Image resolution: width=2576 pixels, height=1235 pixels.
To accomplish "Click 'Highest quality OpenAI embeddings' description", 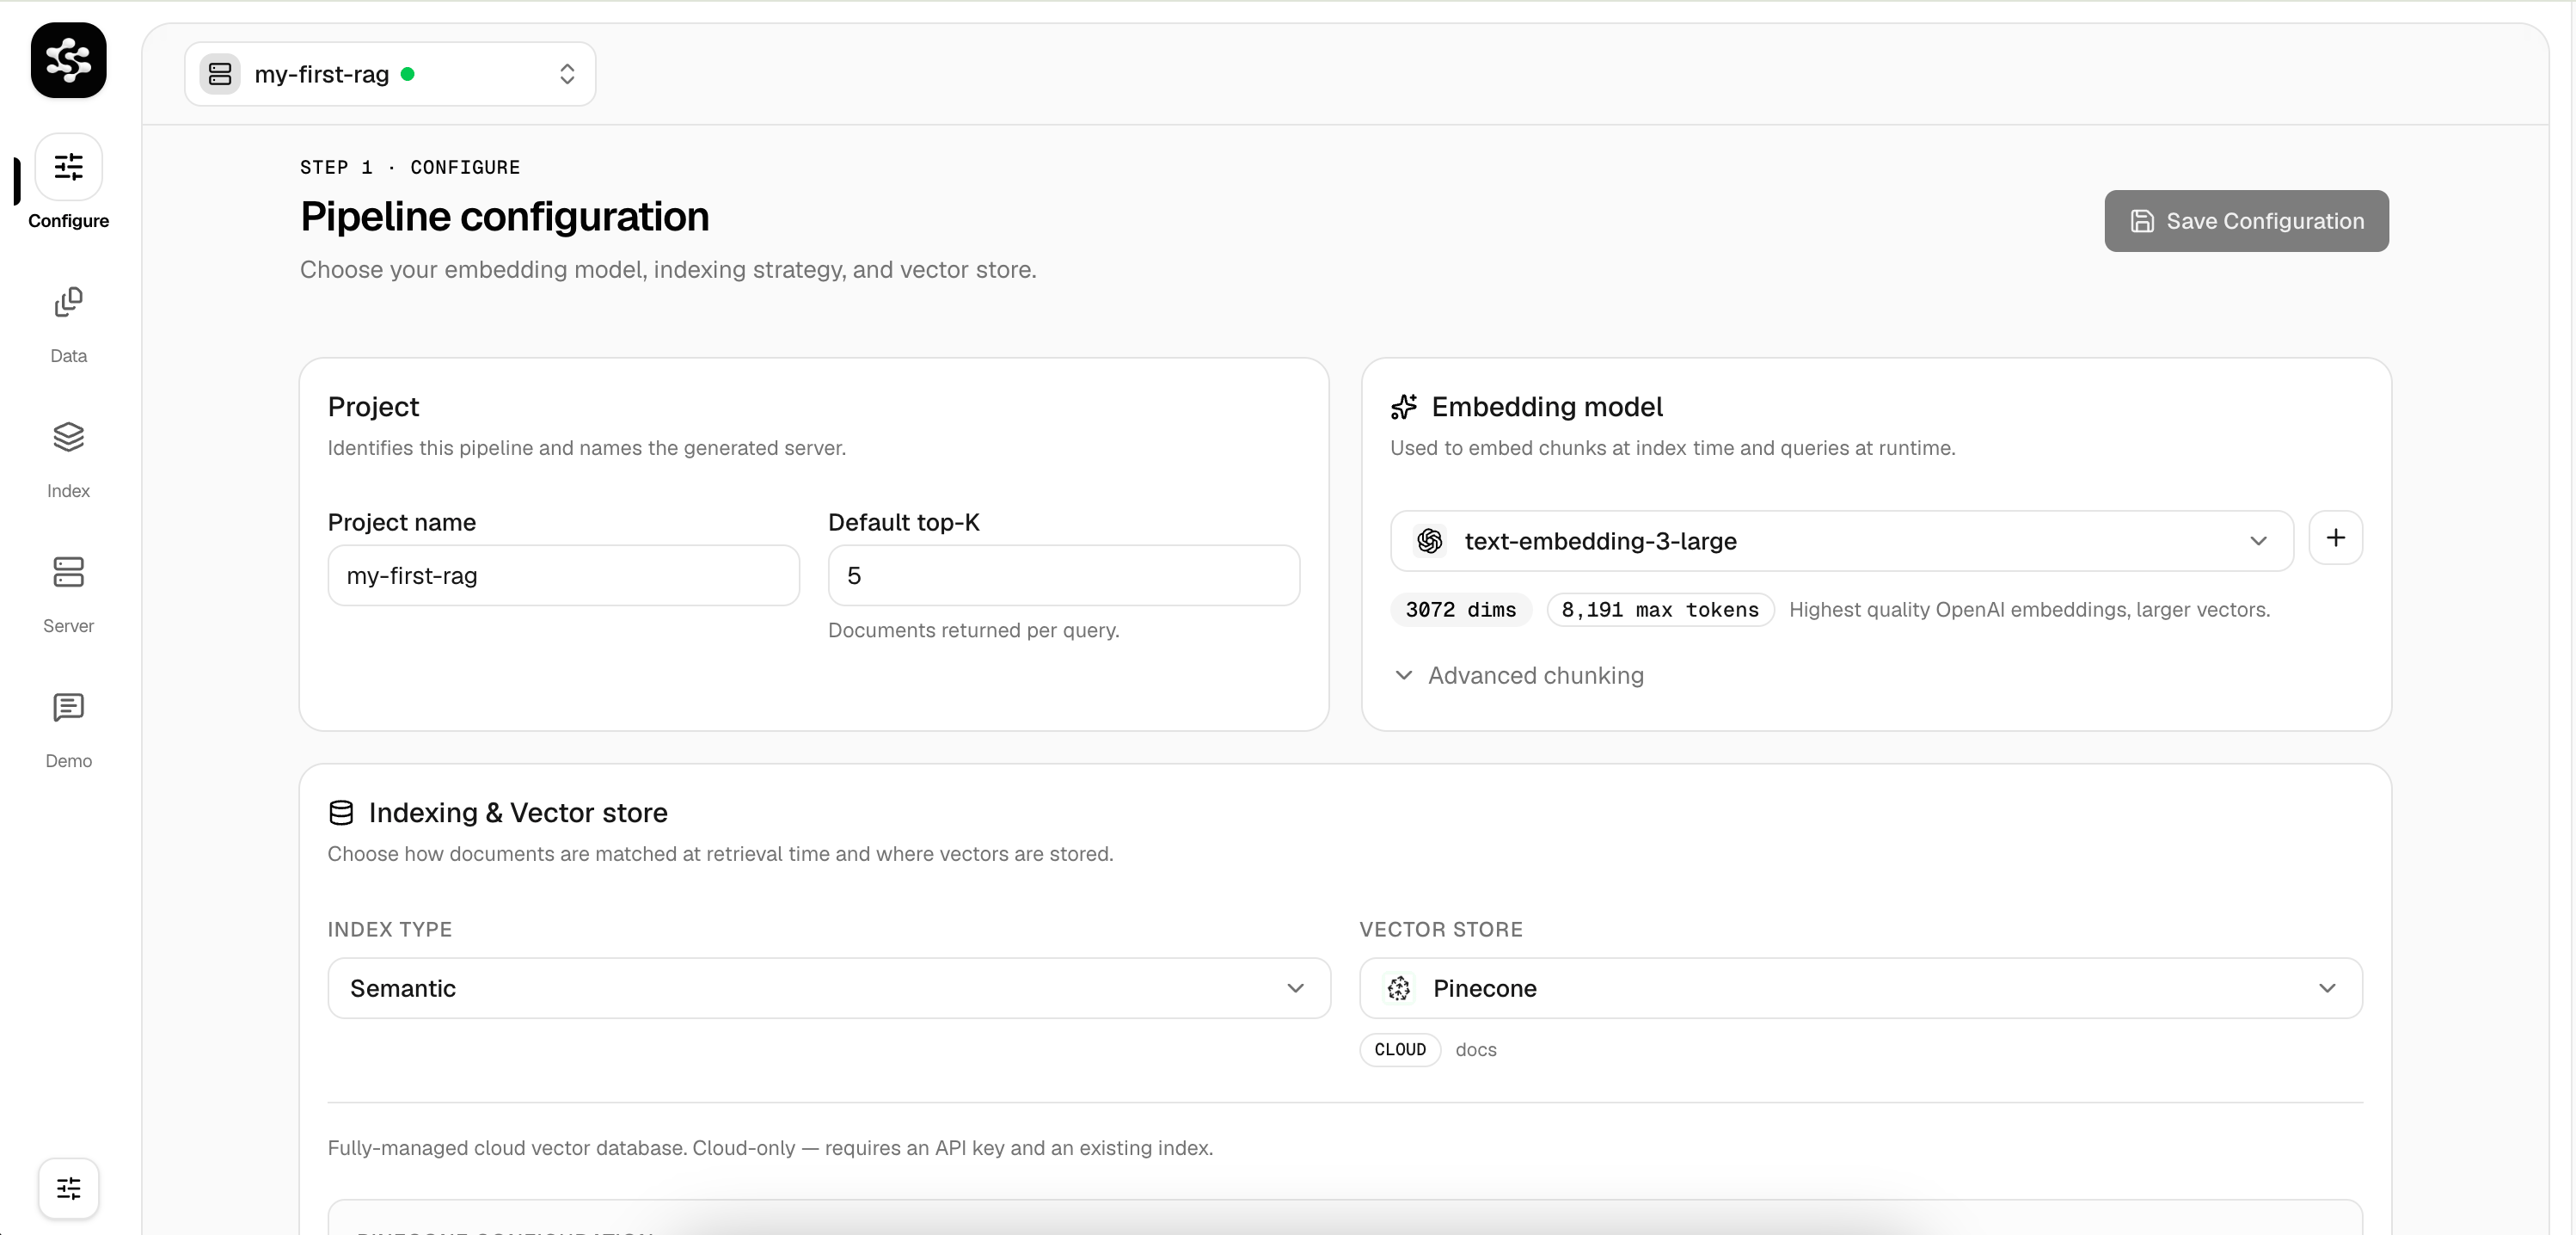I will [x=2029, y=610].
